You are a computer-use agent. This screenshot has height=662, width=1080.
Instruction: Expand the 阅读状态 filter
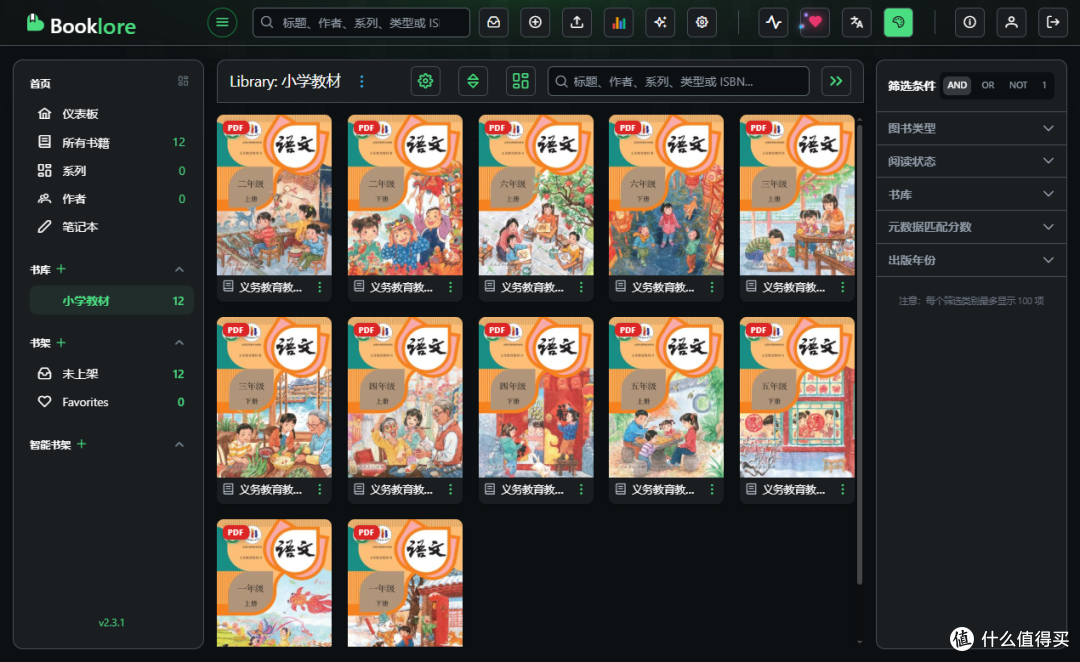tap(971, 161)
